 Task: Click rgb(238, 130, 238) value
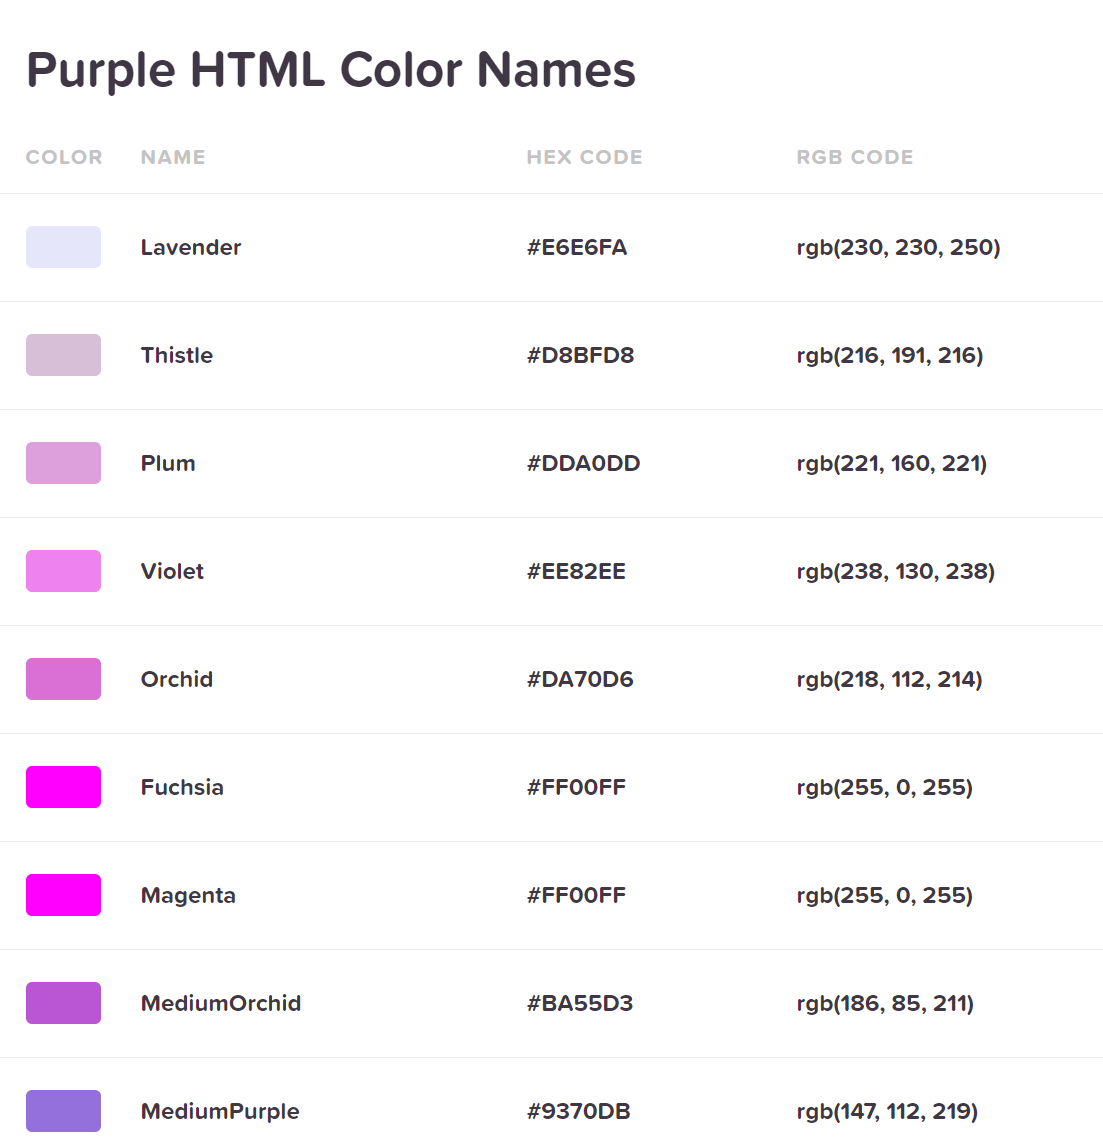coord(896,571)
